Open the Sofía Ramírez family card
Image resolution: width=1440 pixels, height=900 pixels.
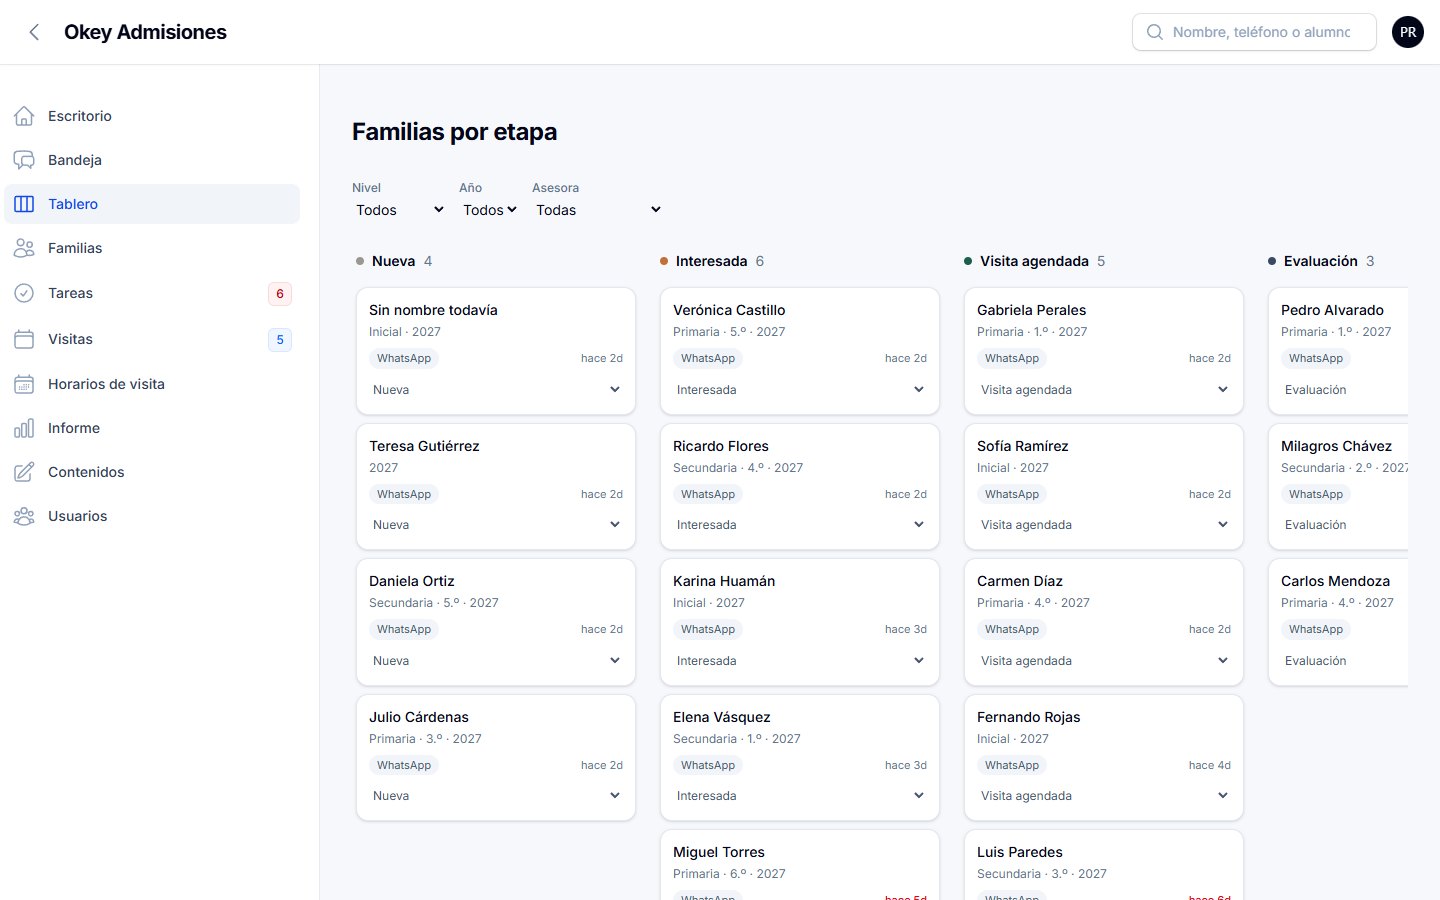click(1104, 486)
